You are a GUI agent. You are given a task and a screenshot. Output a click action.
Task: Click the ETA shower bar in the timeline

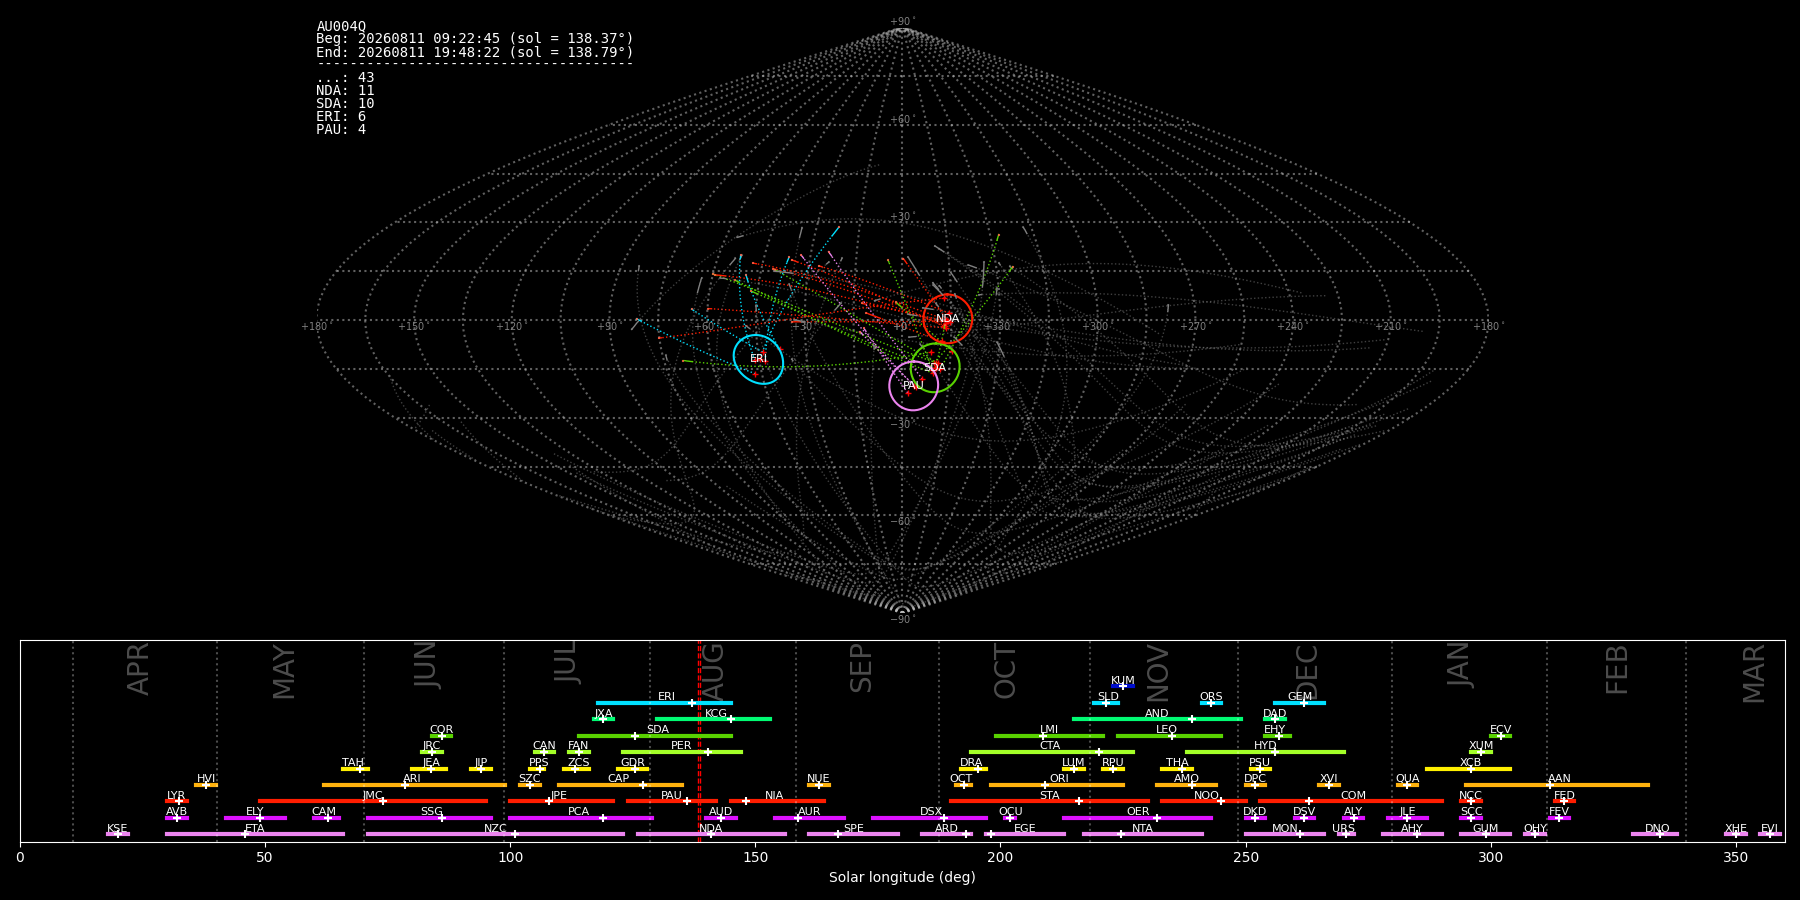255,834
